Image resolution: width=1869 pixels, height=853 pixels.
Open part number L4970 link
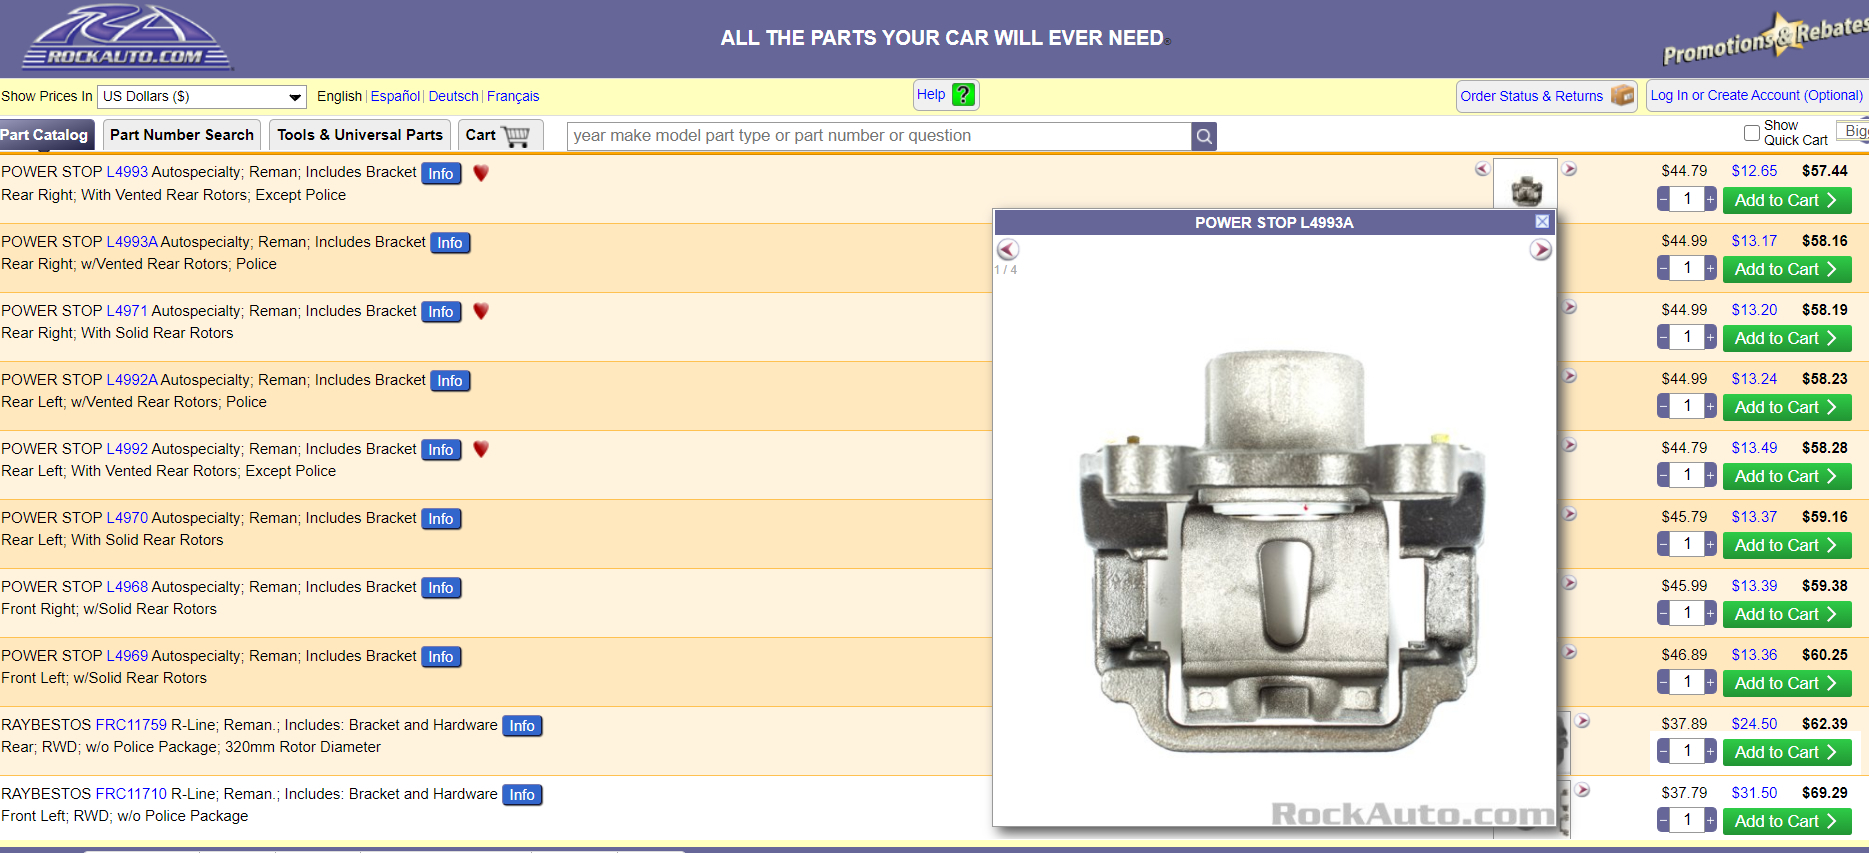[x=127, y=517]
